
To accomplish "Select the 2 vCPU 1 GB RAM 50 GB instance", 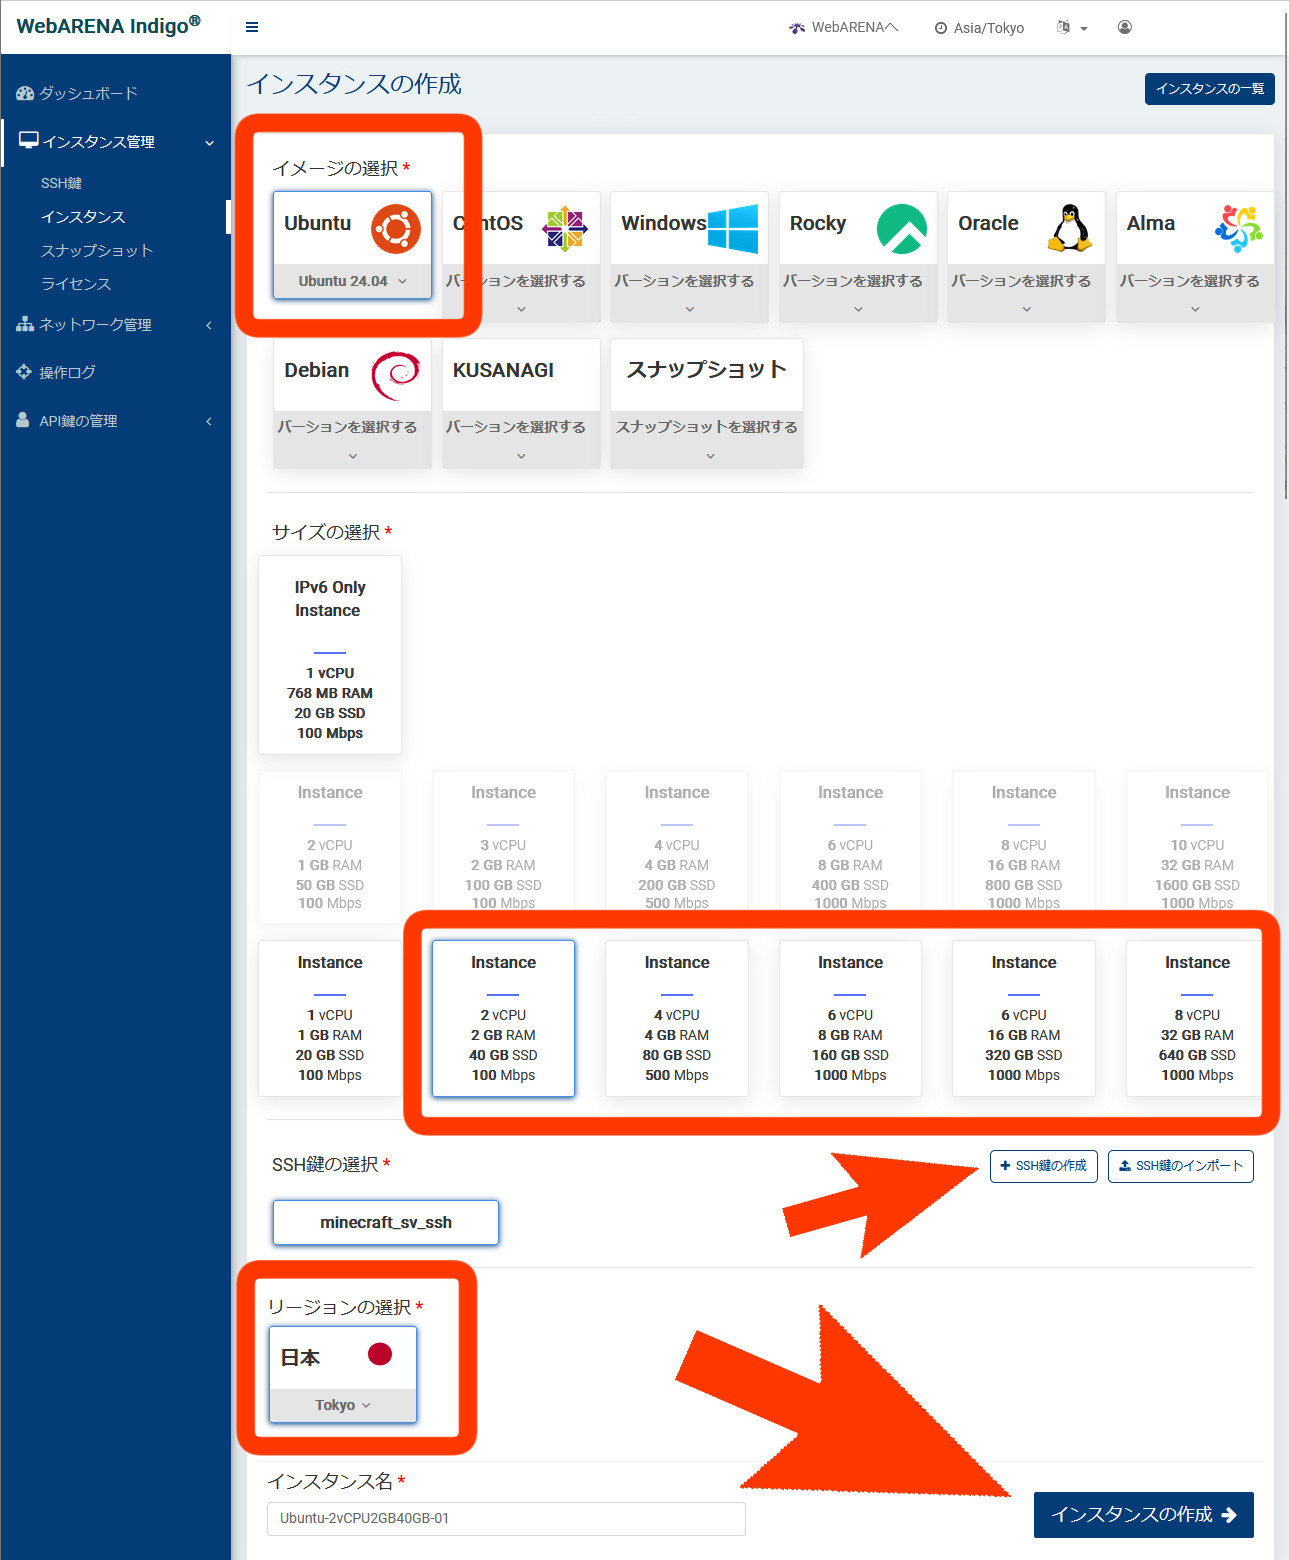I will coord(330,847).
